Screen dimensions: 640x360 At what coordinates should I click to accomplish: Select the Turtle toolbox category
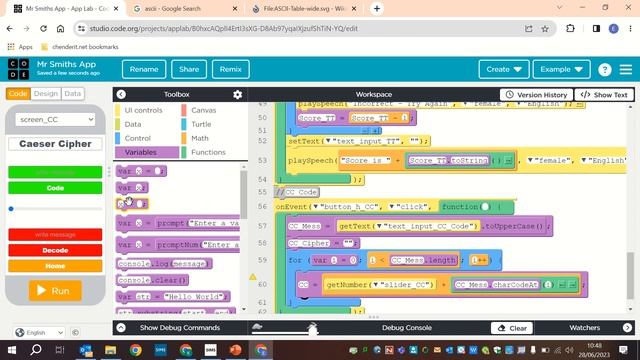coord(201,124)
